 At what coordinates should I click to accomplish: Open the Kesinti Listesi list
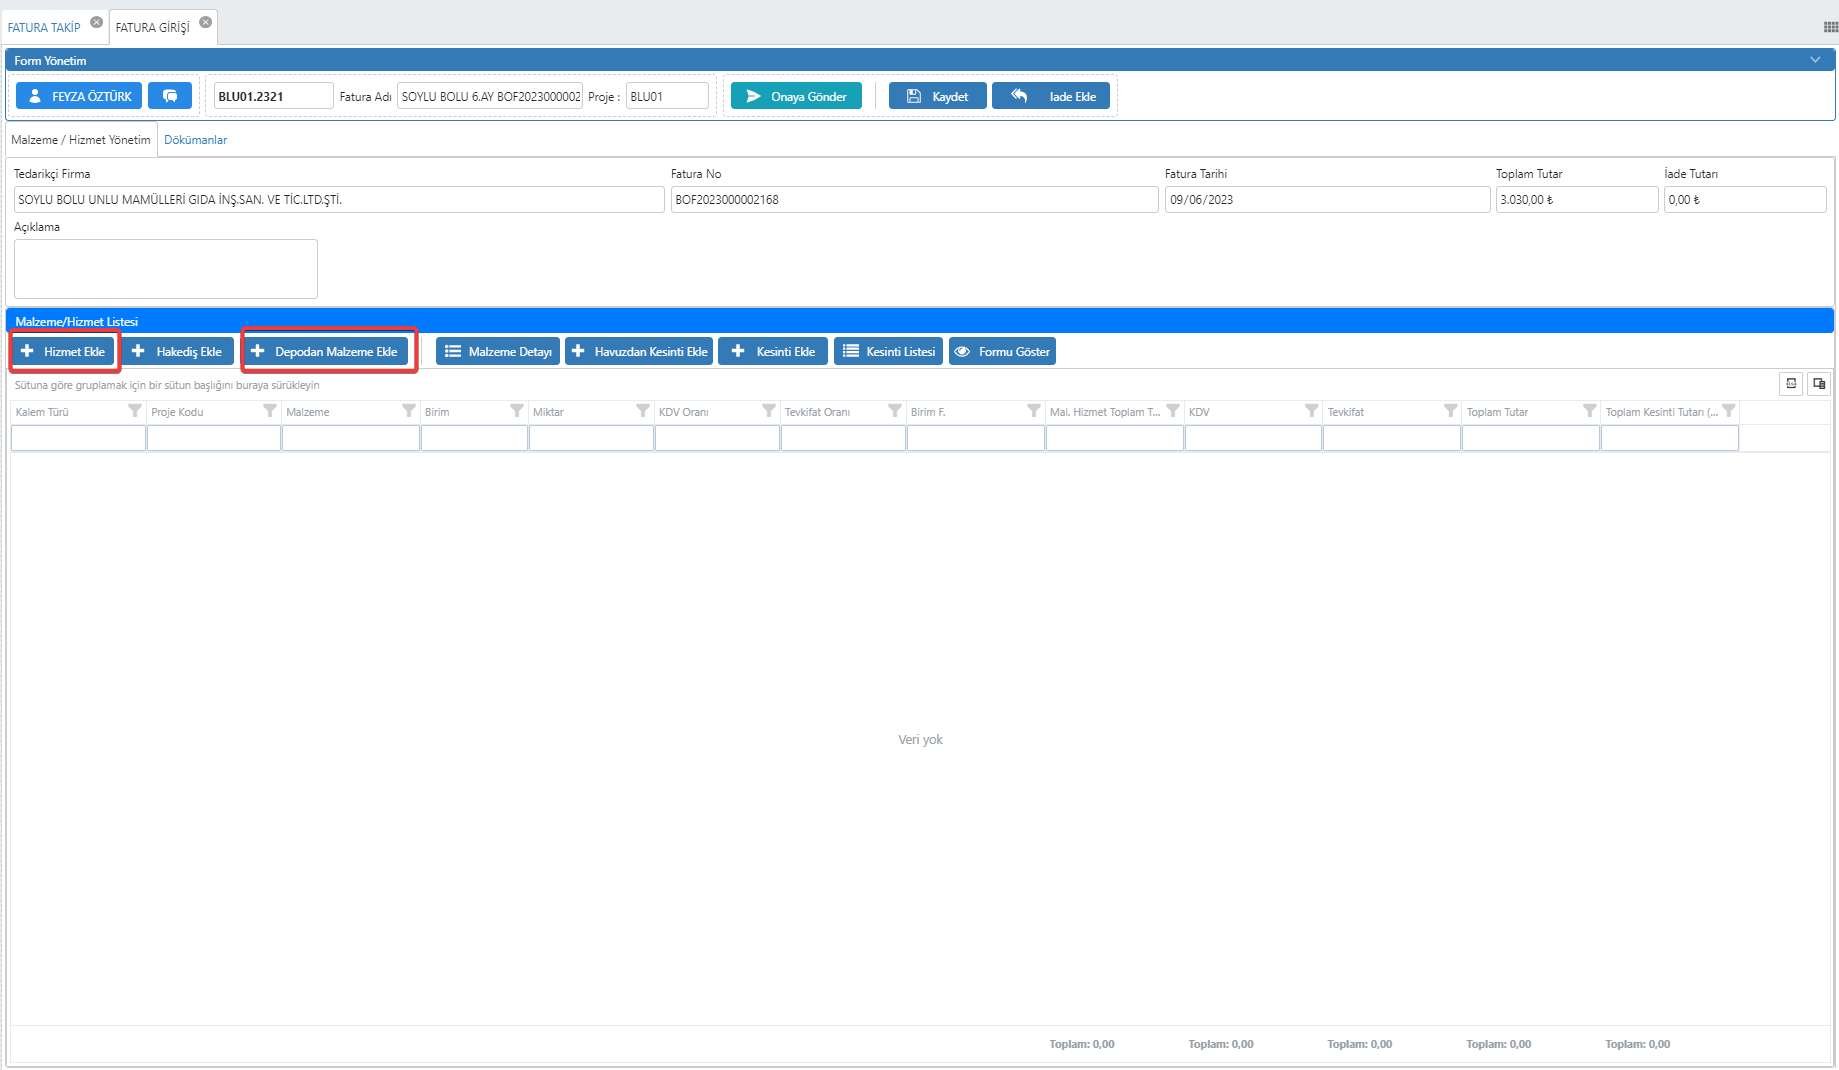[888, 352]
